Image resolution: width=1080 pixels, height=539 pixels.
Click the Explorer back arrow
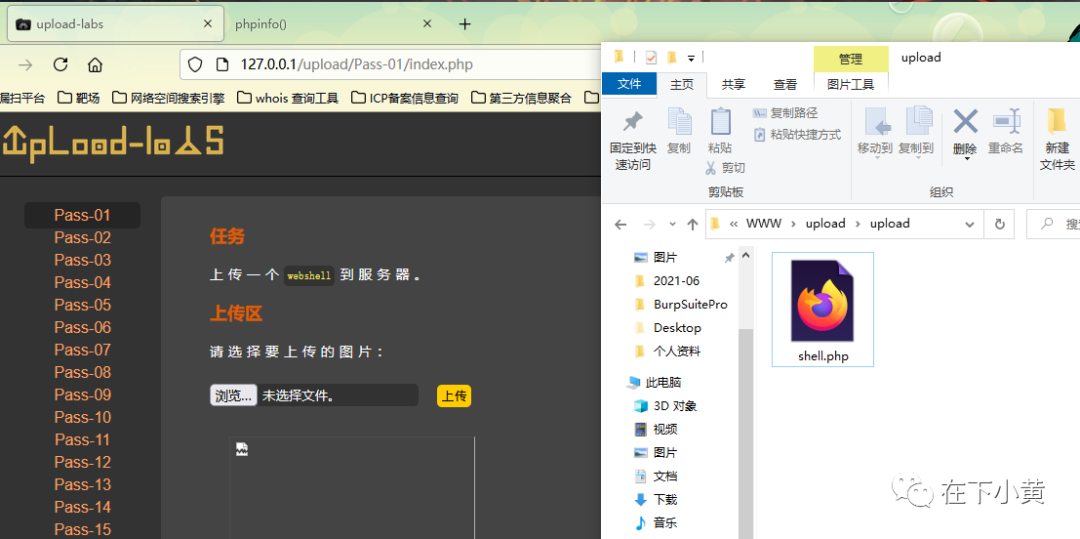(621, 224)
